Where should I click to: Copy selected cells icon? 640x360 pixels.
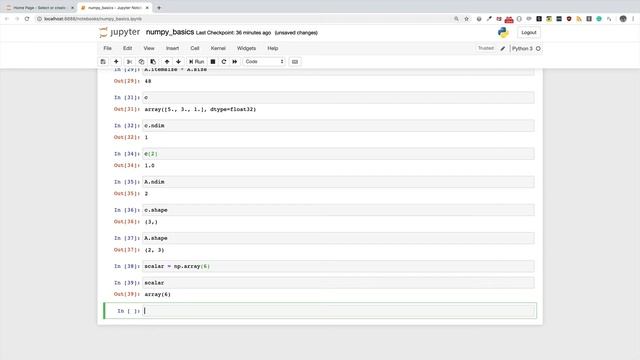[x=141, y=62]
